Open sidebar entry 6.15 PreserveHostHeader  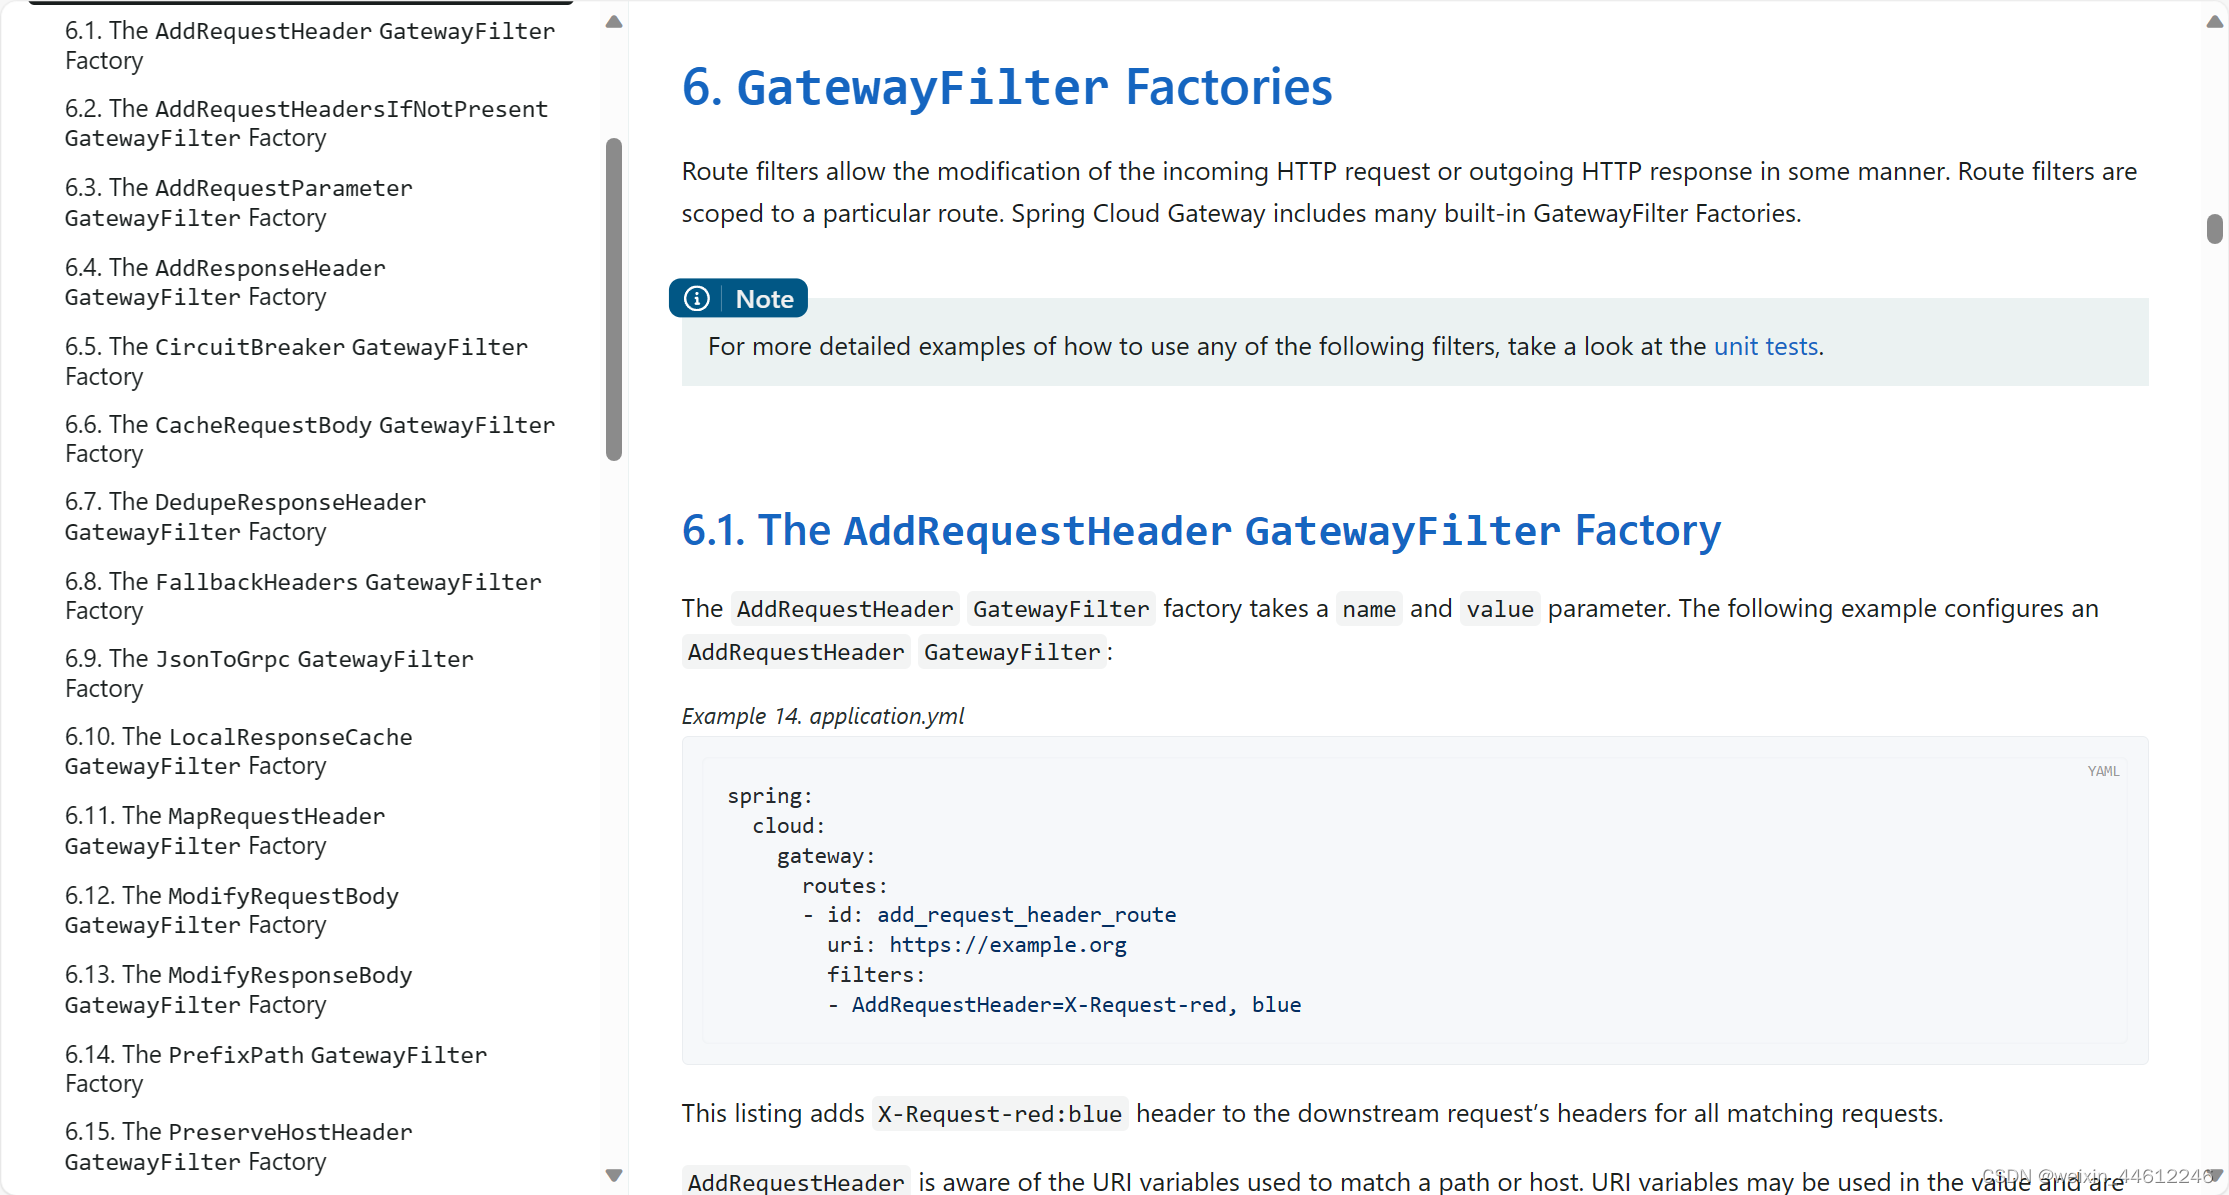click(x=238, y=1147)
